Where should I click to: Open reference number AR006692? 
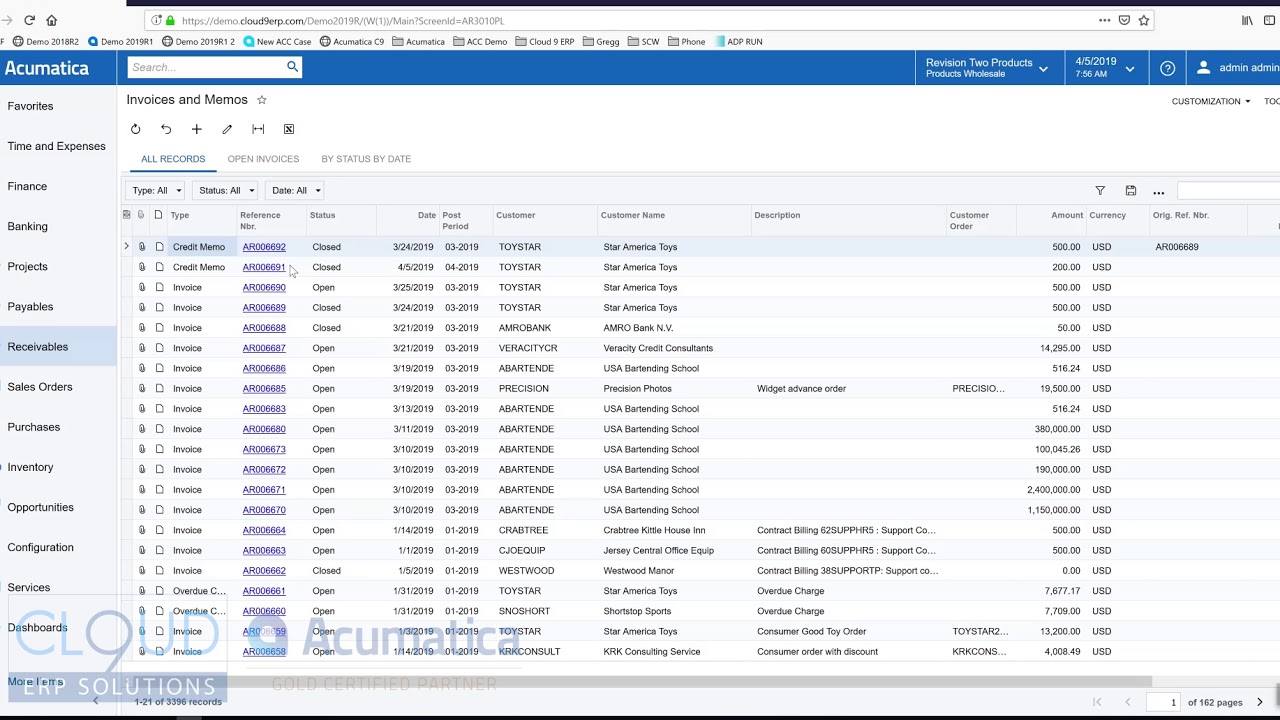point(264,247)
